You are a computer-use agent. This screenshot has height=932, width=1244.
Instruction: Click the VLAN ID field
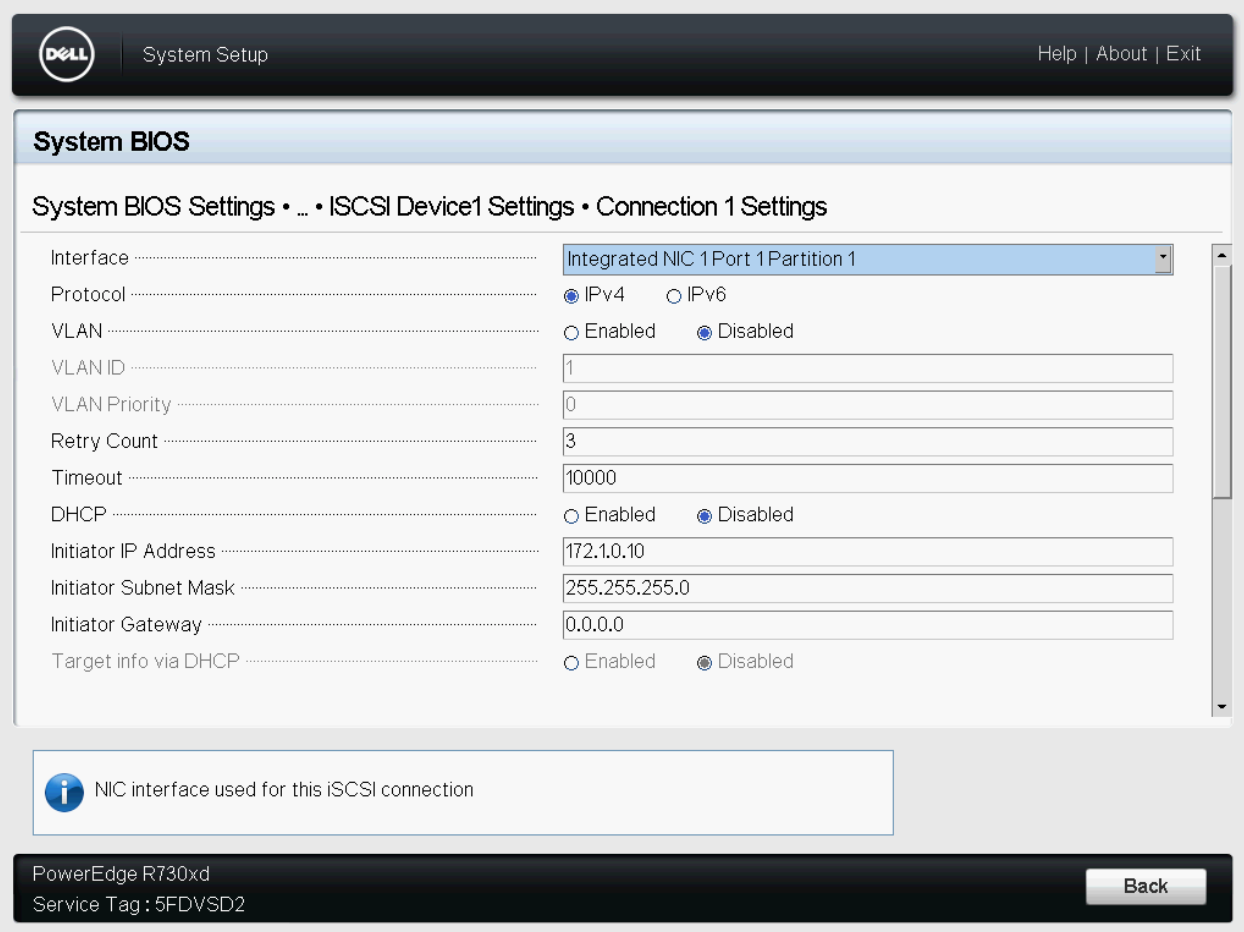click(867, 368)
